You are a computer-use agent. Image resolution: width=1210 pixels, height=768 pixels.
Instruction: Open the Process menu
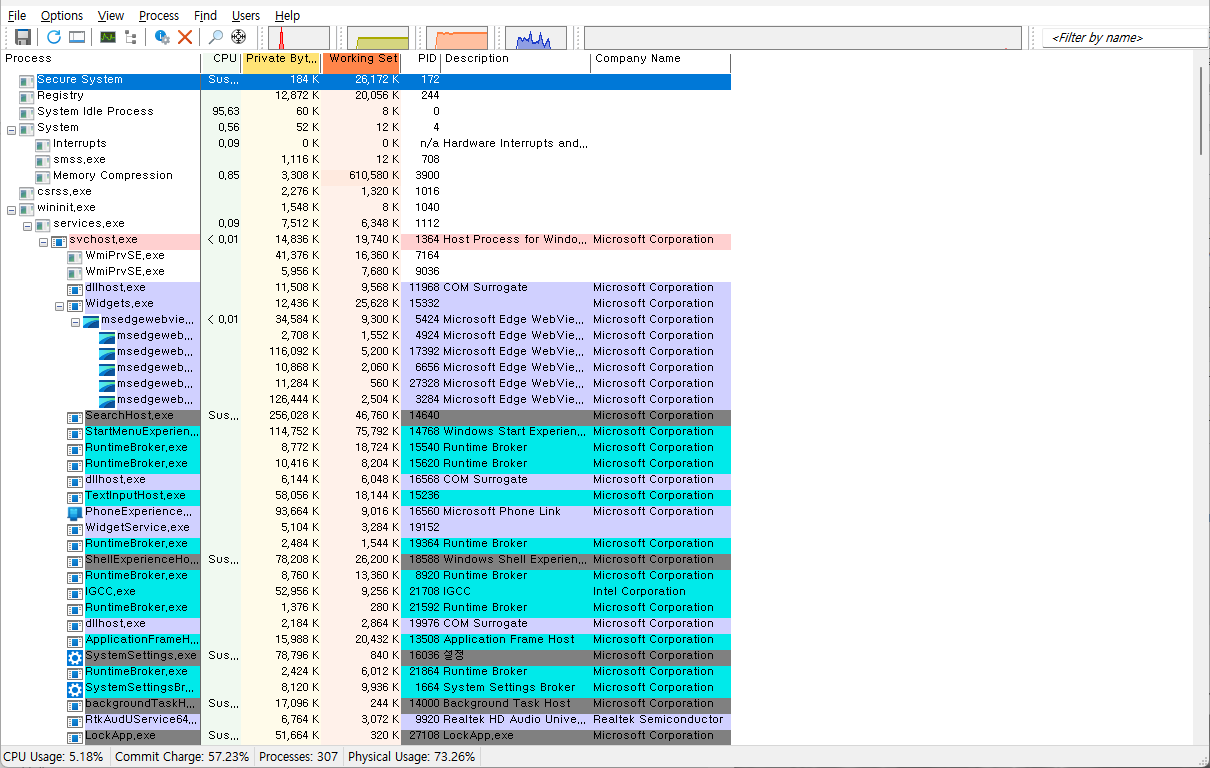pos(159,15)
